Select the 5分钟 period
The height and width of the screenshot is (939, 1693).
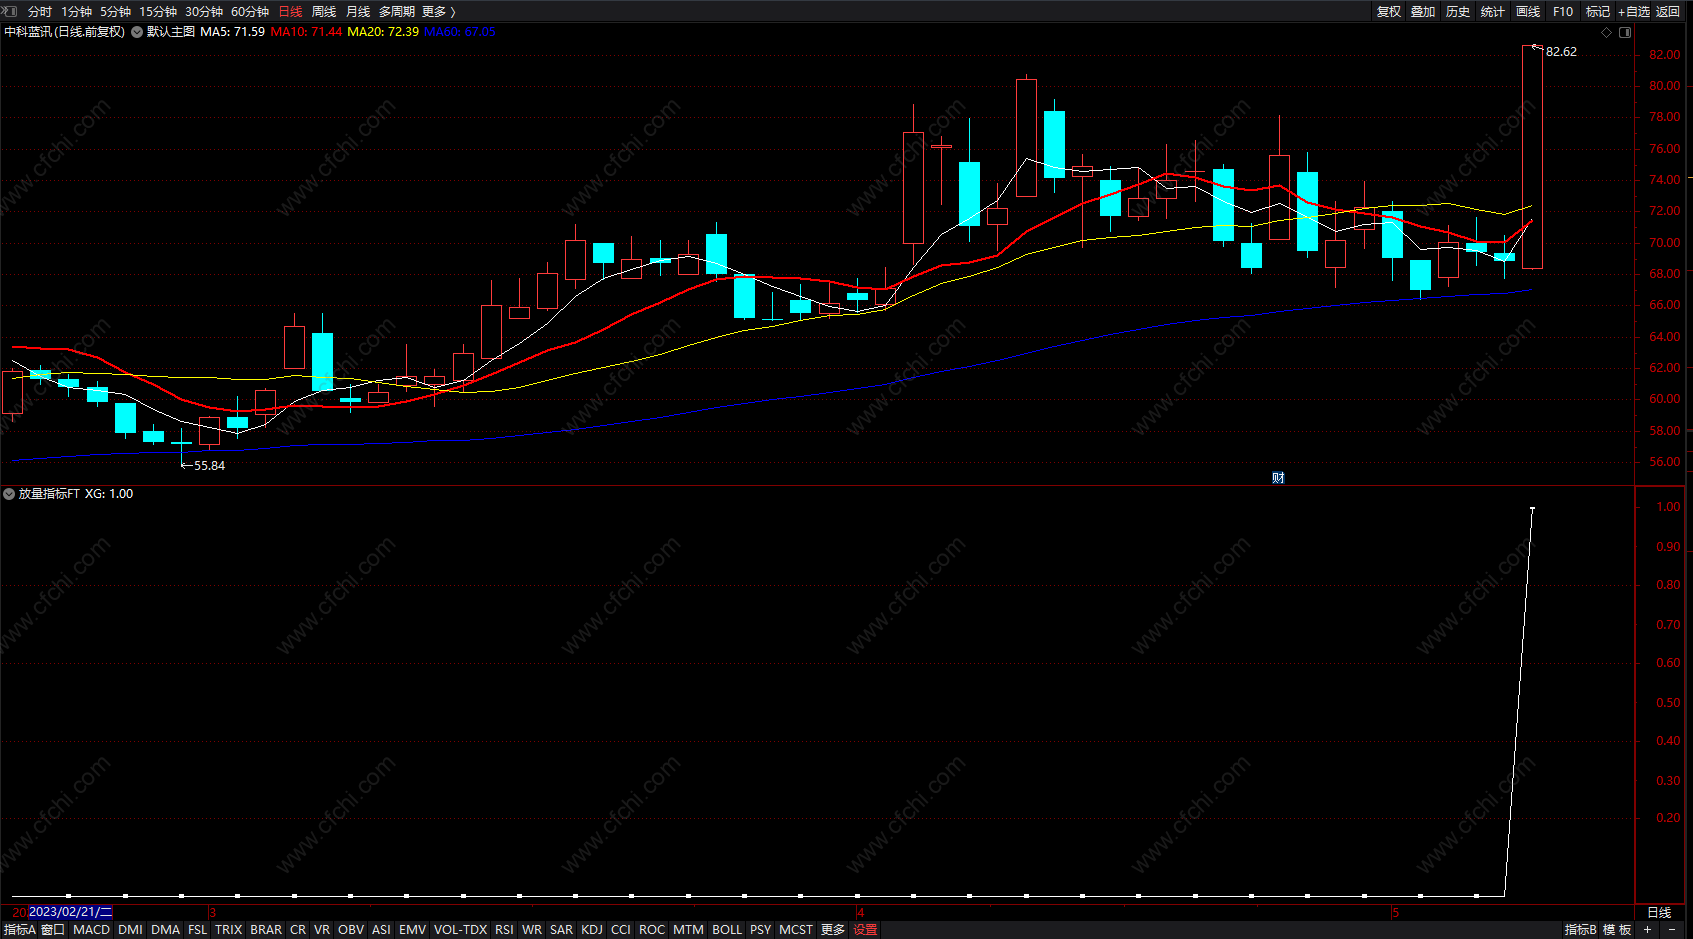coord(115,12)
